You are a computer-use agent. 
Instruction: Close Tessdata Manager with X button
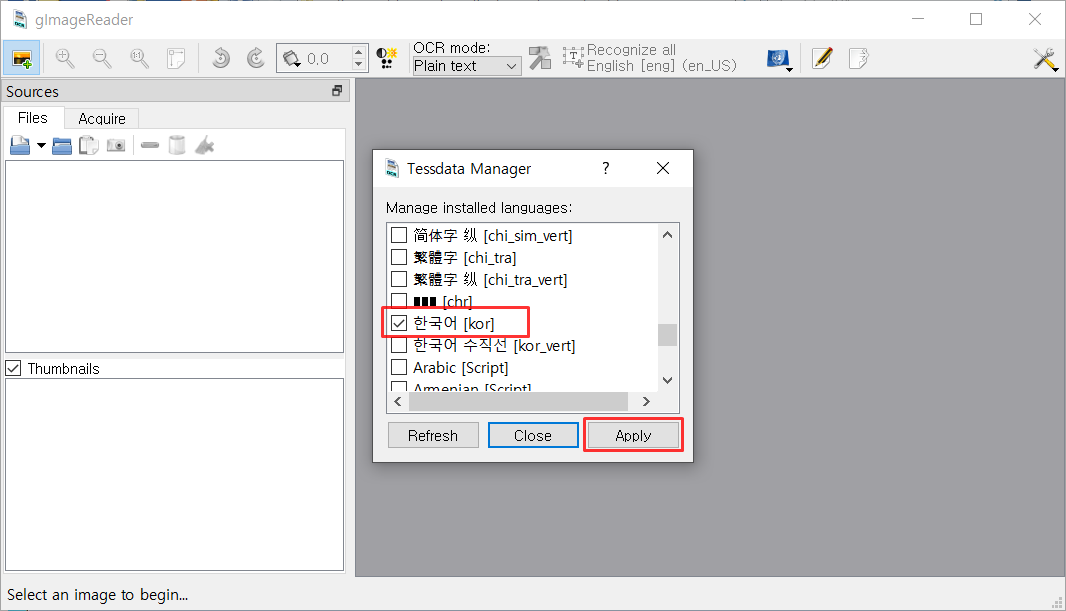click(663, 168)
